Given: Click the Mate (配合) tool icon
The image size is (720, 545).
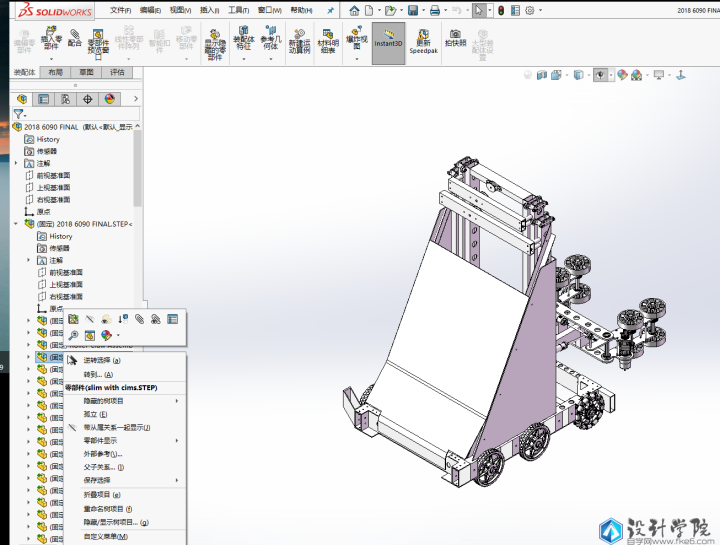Looking at the screenshot, I should coord(74,36).
